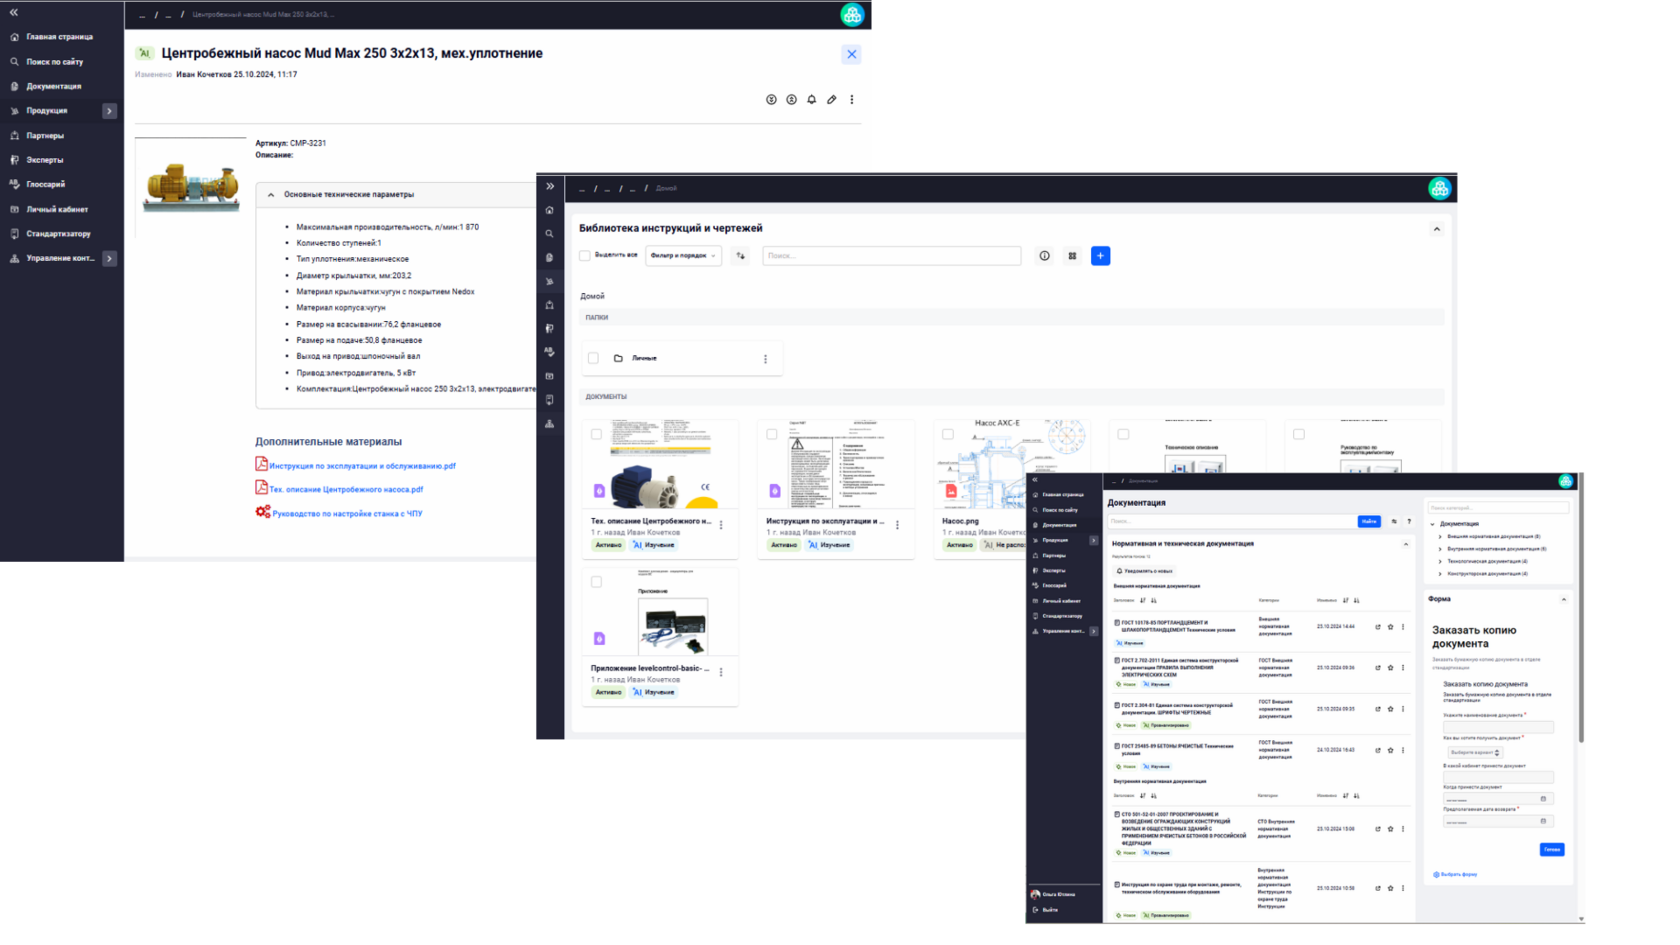This screenshot has height=945, width=1680.
Task: Tick the Выделить все checkbox in the library
Action: [585, 256]
